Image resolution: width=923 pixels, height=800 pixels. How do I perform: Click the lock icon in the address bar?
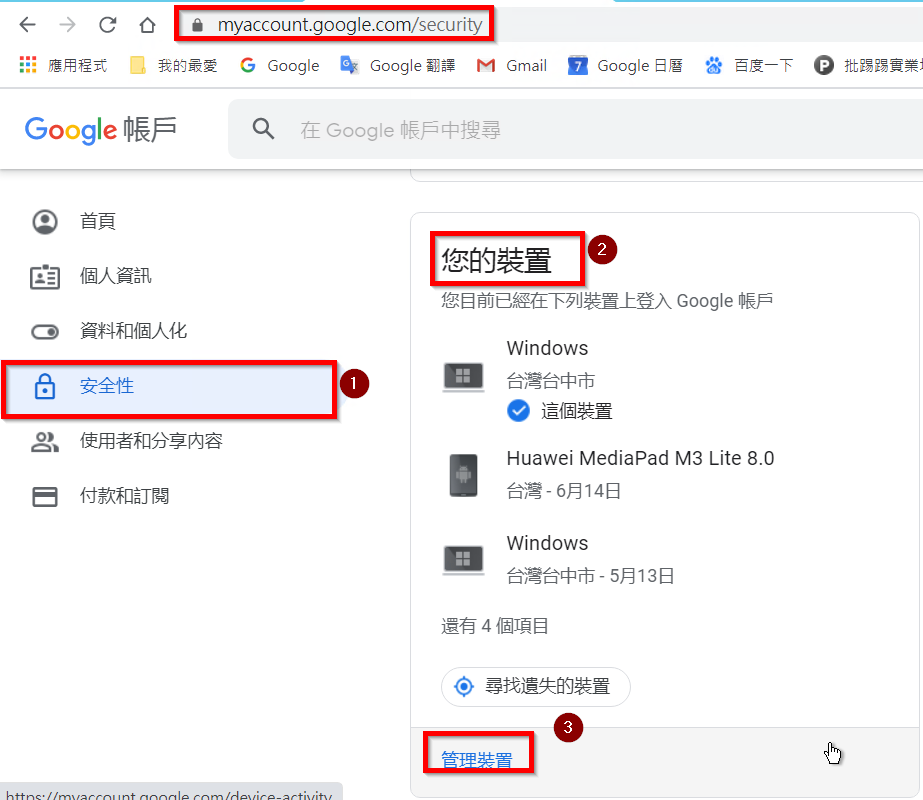(x=197, y=25)
